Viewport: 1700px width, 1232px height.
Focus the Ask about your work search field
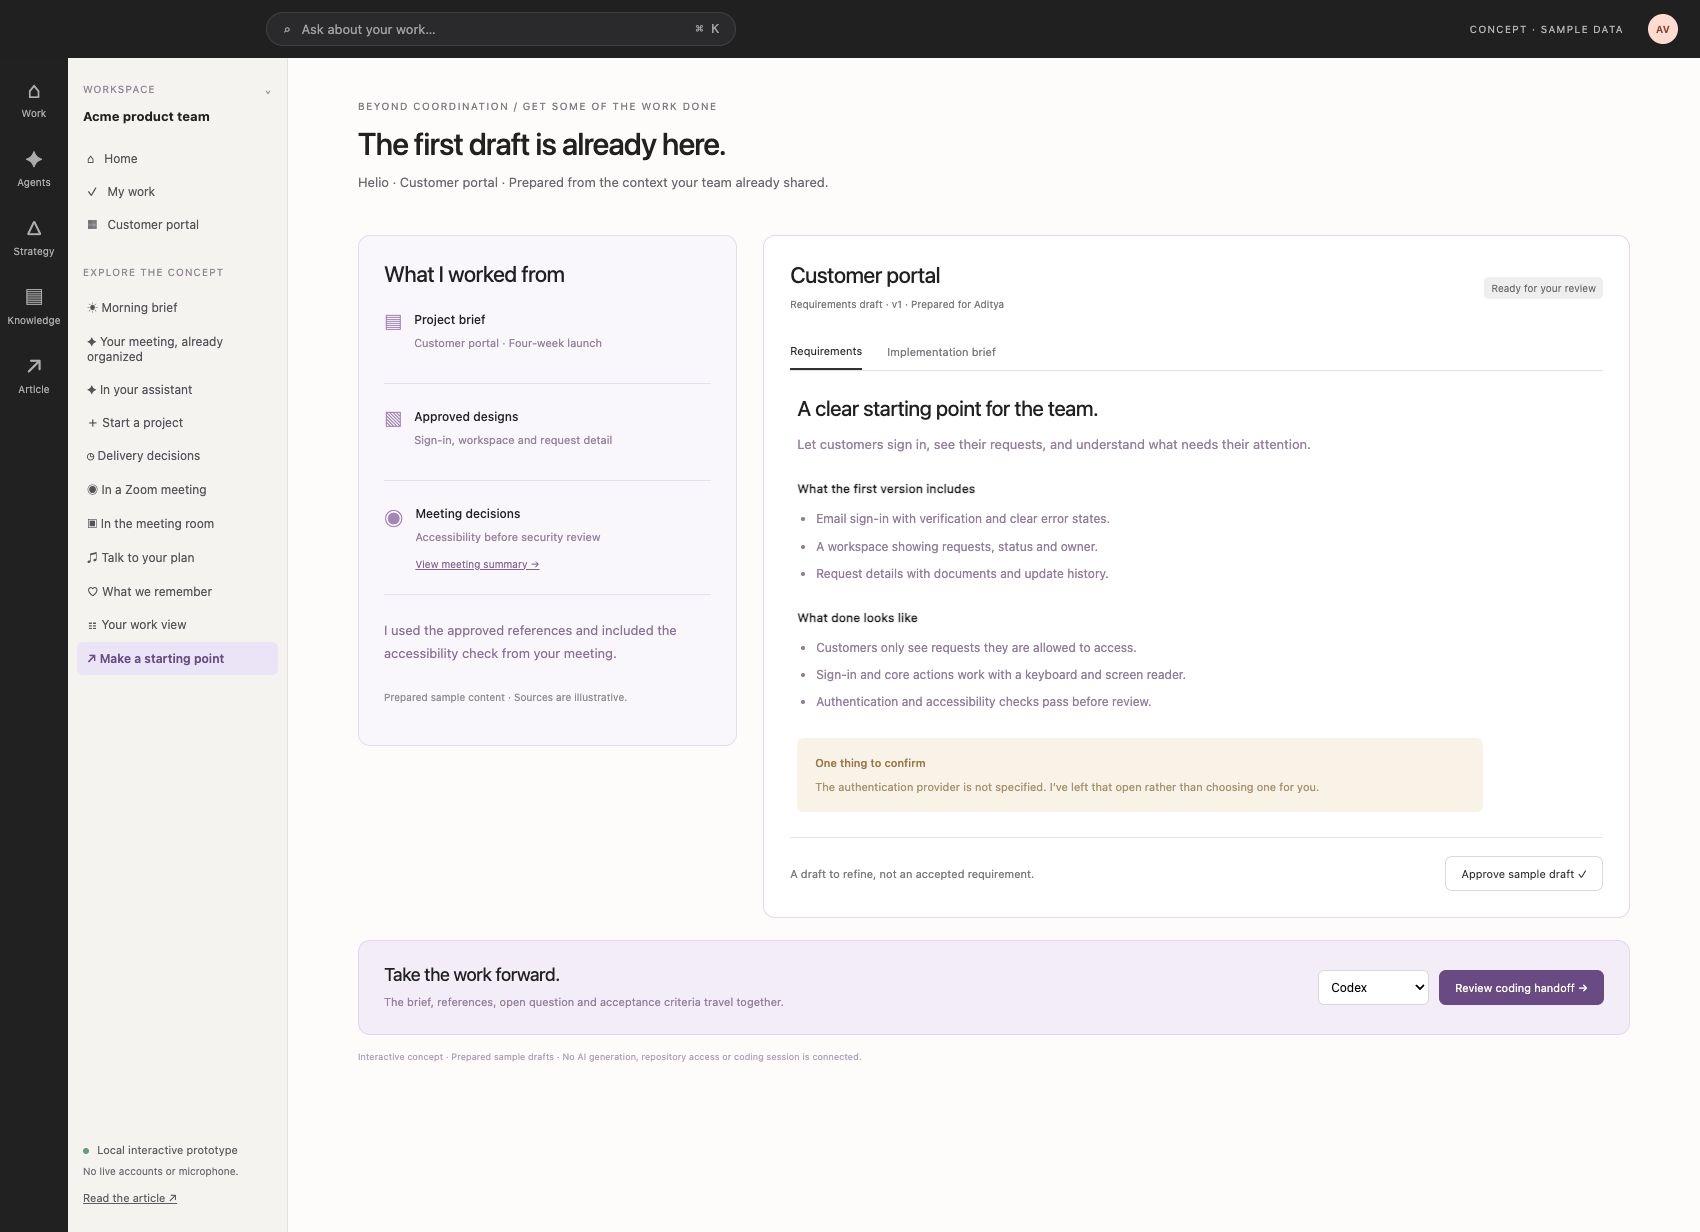[x=500, y=29]
